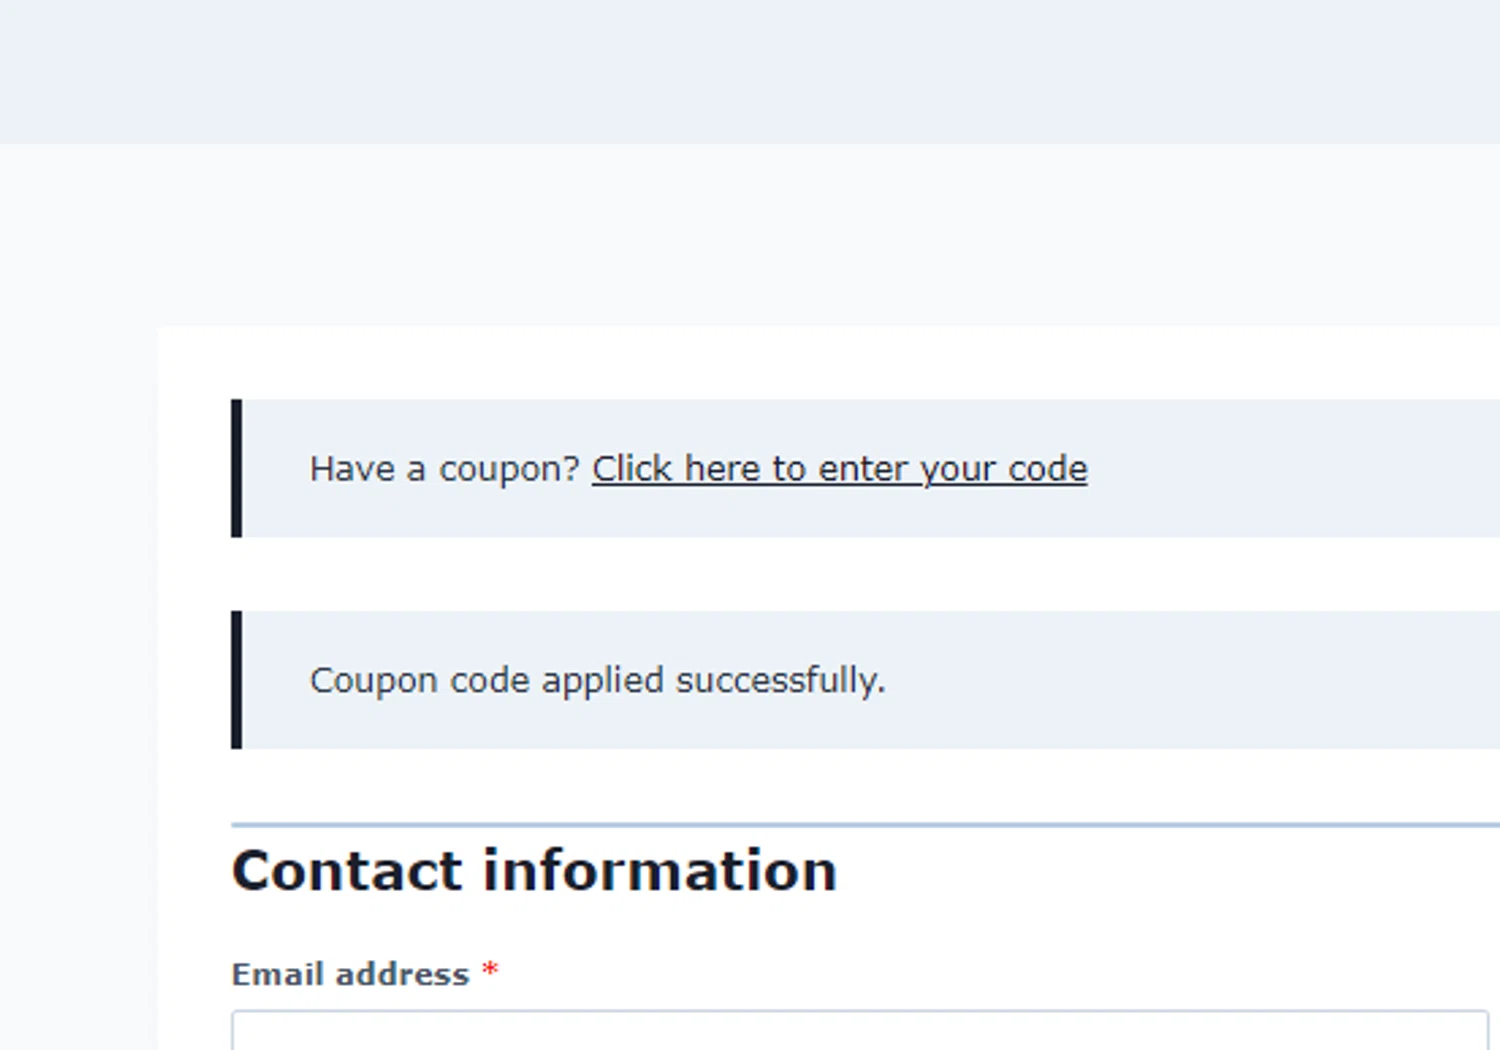Focus the Email address input field
1500x1050 pixels.
pyautogui.click(x=860, y=1032)
